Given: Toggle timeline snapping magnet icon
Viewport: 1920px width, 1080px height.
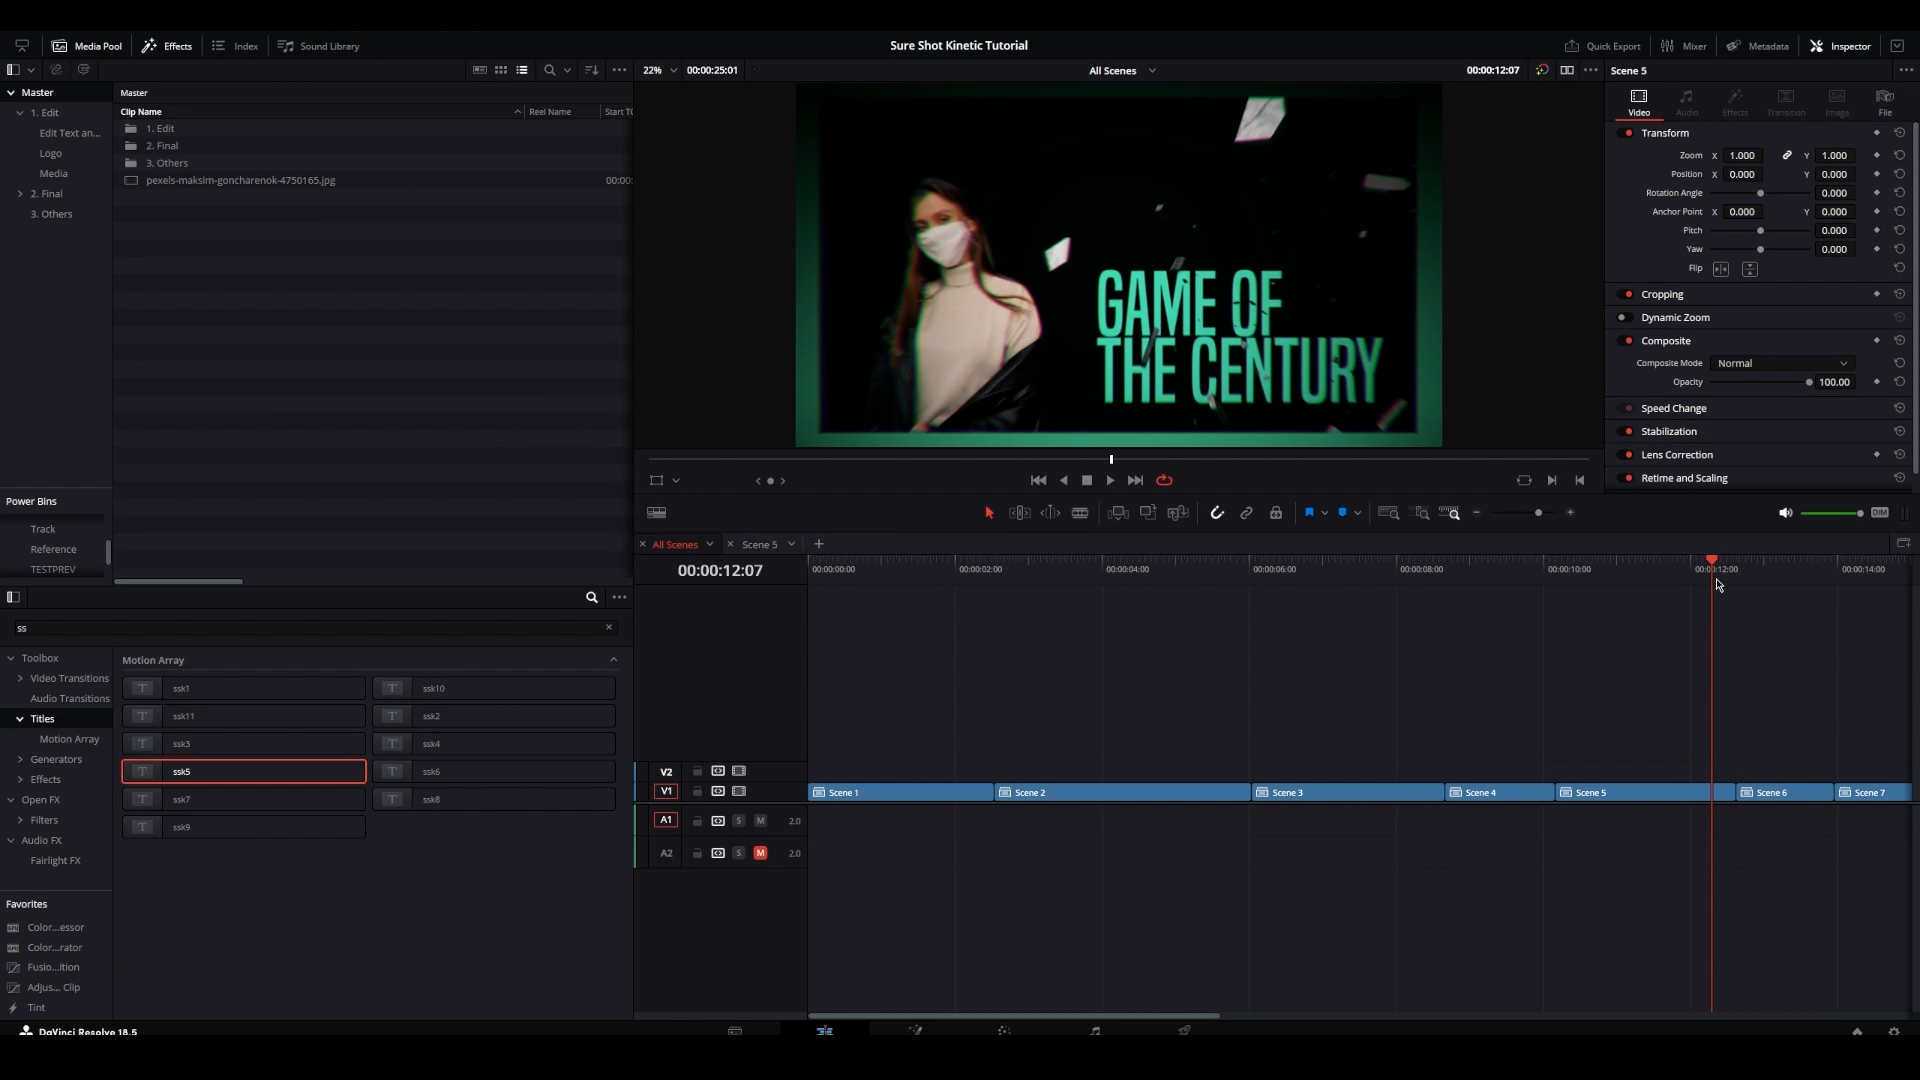Looking at the screenshot, I should tap(1217, 513).
